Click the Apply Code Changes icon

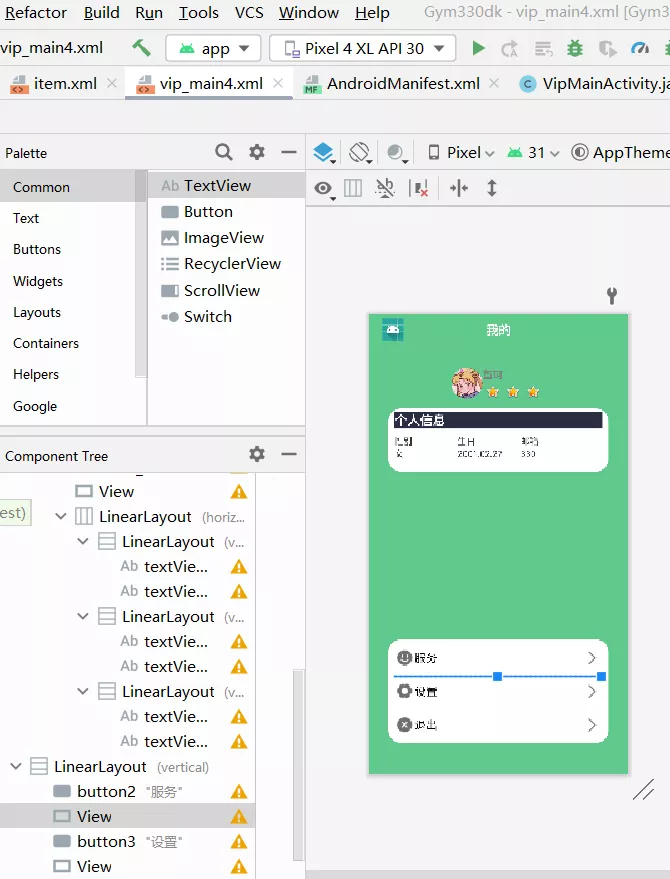(x=543, y=49)
